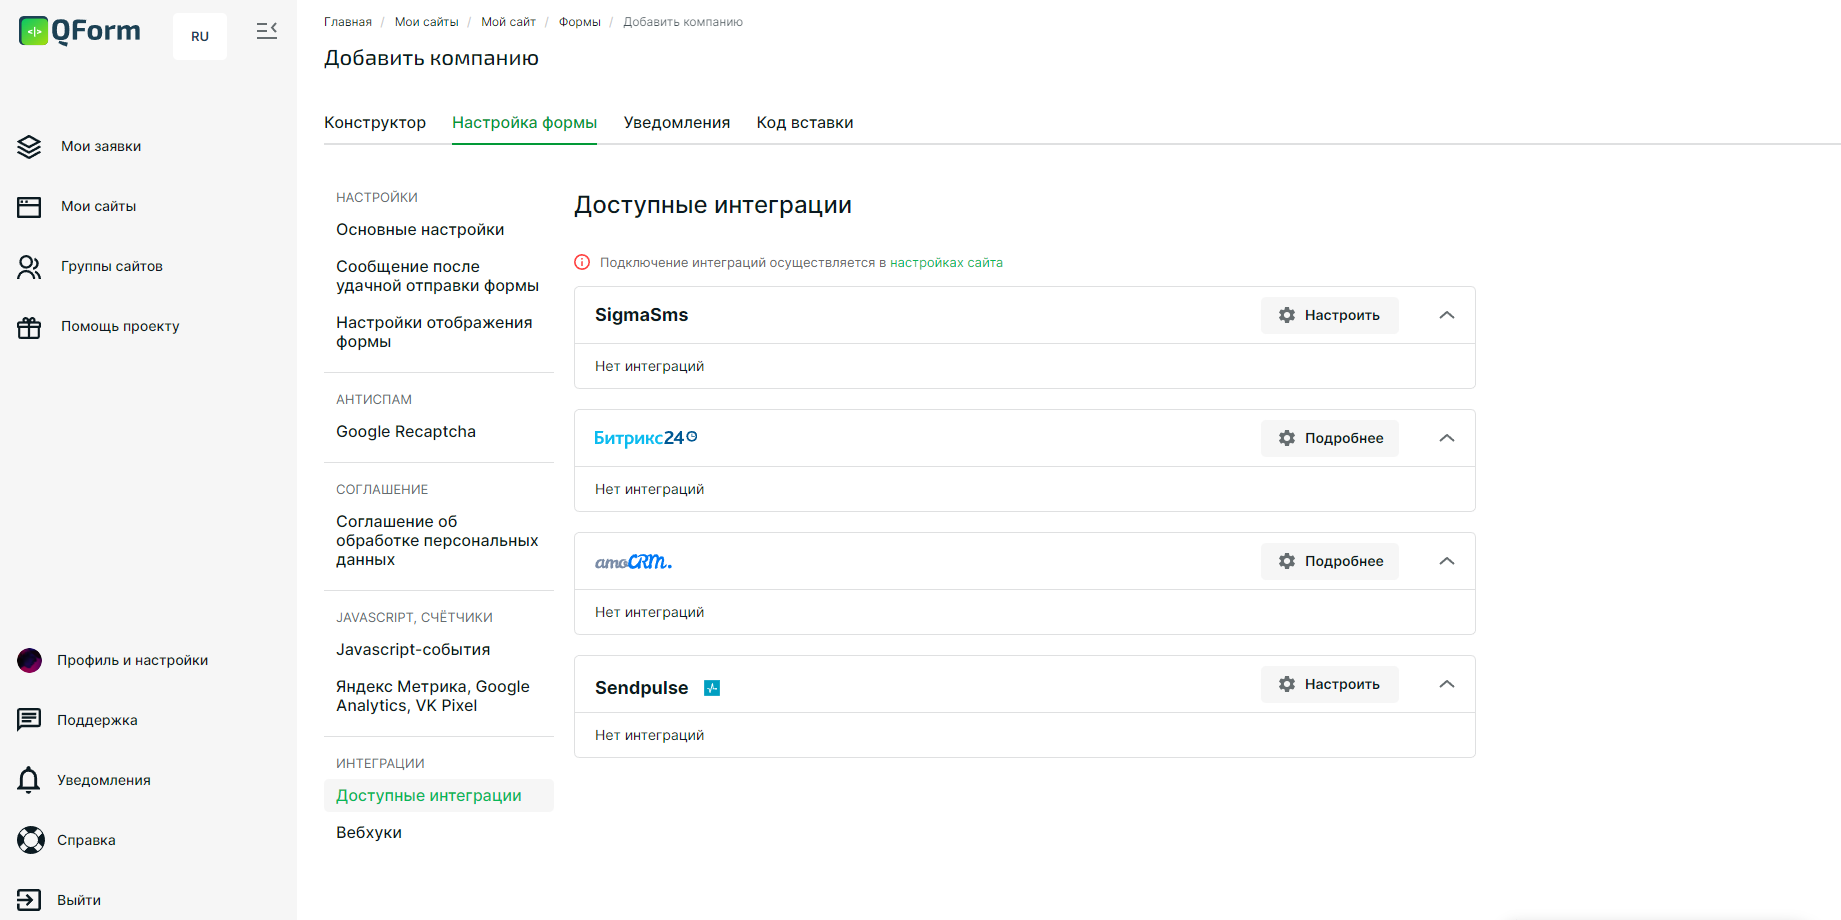
Task: Go to Мой сайт breadcrumb
Action: point(508,22)
